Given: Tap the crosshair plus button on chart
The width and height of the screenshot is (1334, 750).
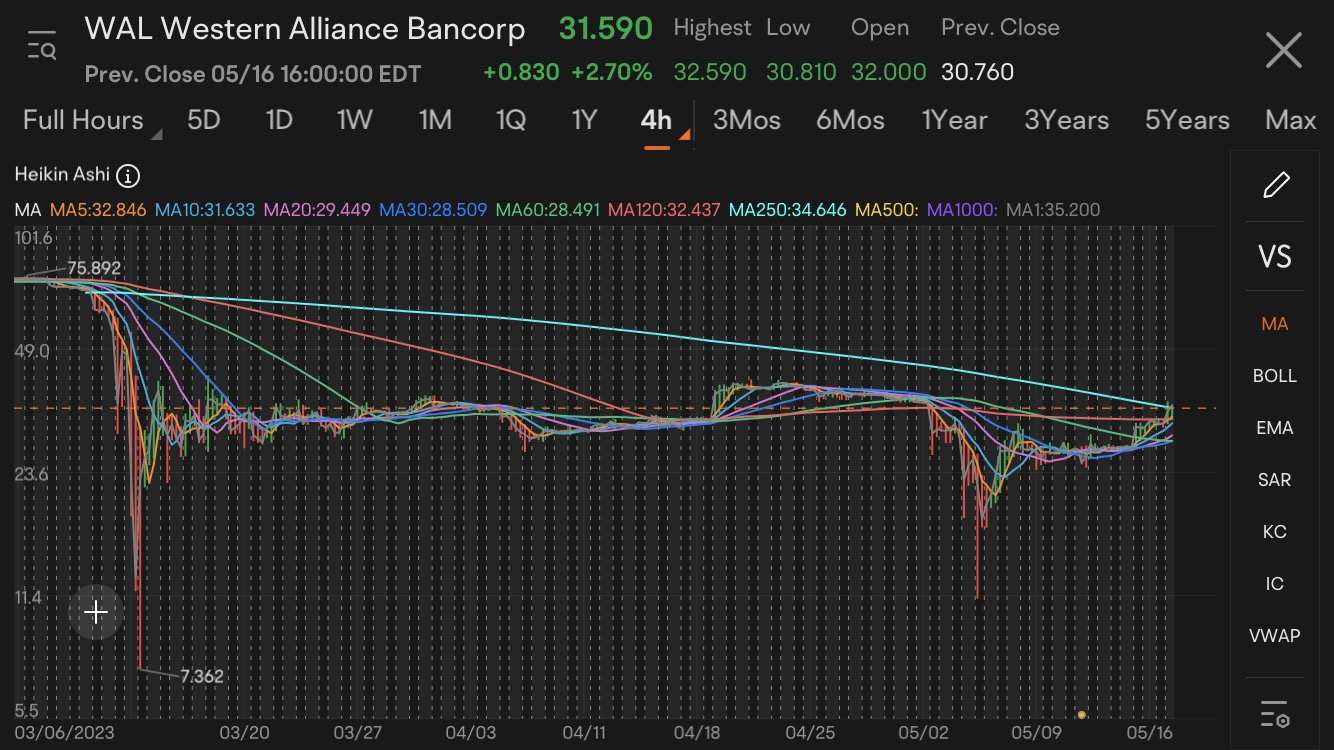Looking at the screenshot, I should pyautogui.click(x=96, y=612).
